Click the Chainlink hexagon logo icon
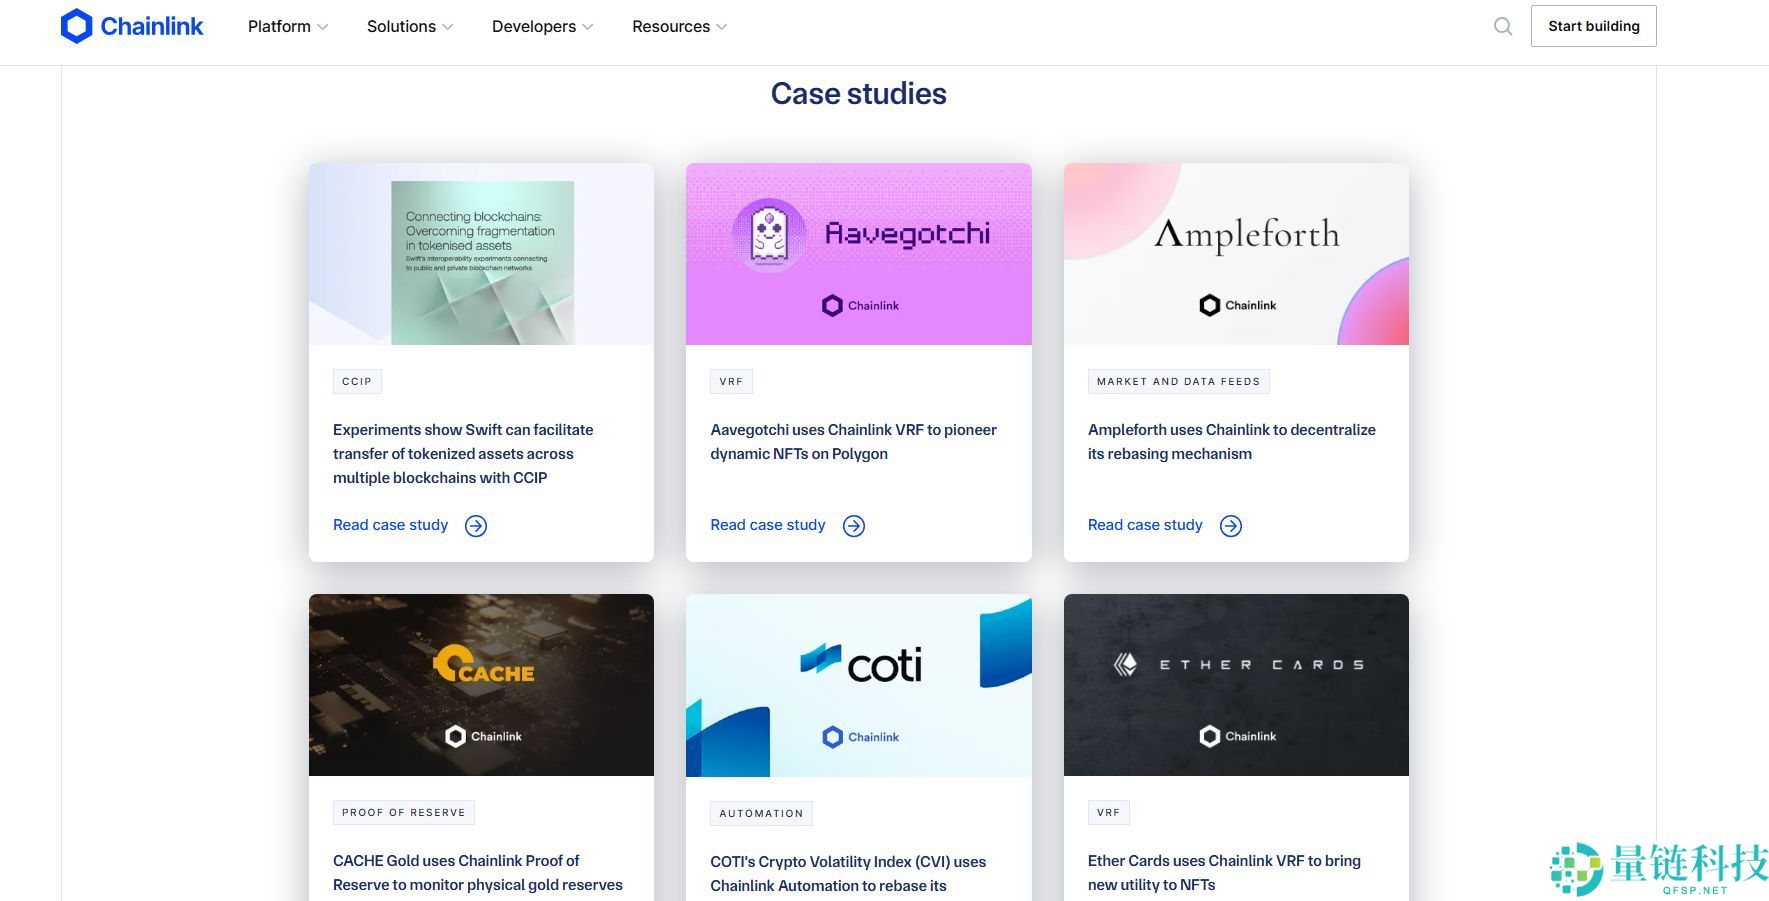 point(76,26)
